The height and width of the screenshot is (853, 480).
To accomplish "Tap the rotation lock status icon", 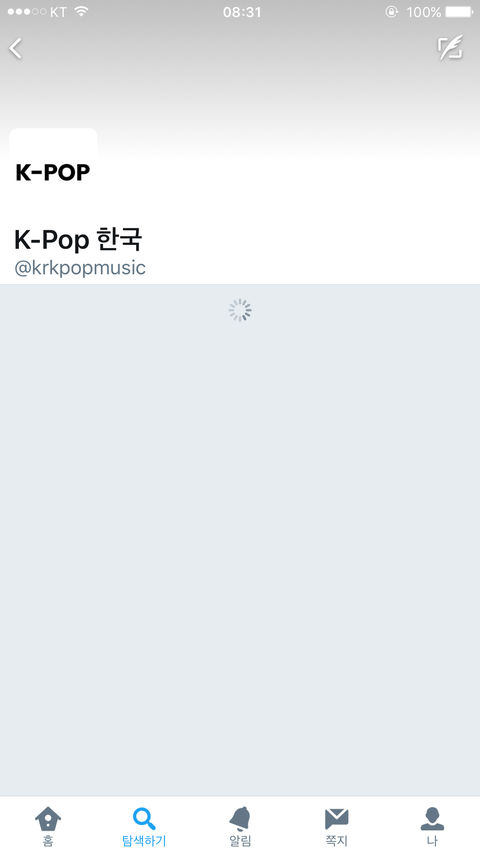I will pyautogui.click(x=391, y=11).
